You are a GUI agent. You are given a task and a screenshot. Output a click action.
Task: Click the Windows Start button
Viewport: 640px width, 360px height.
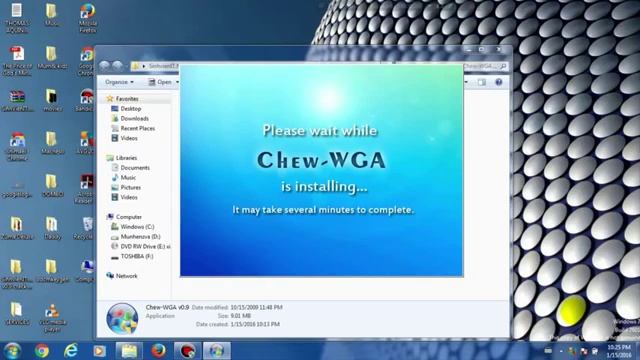click(x=12, y=351)
